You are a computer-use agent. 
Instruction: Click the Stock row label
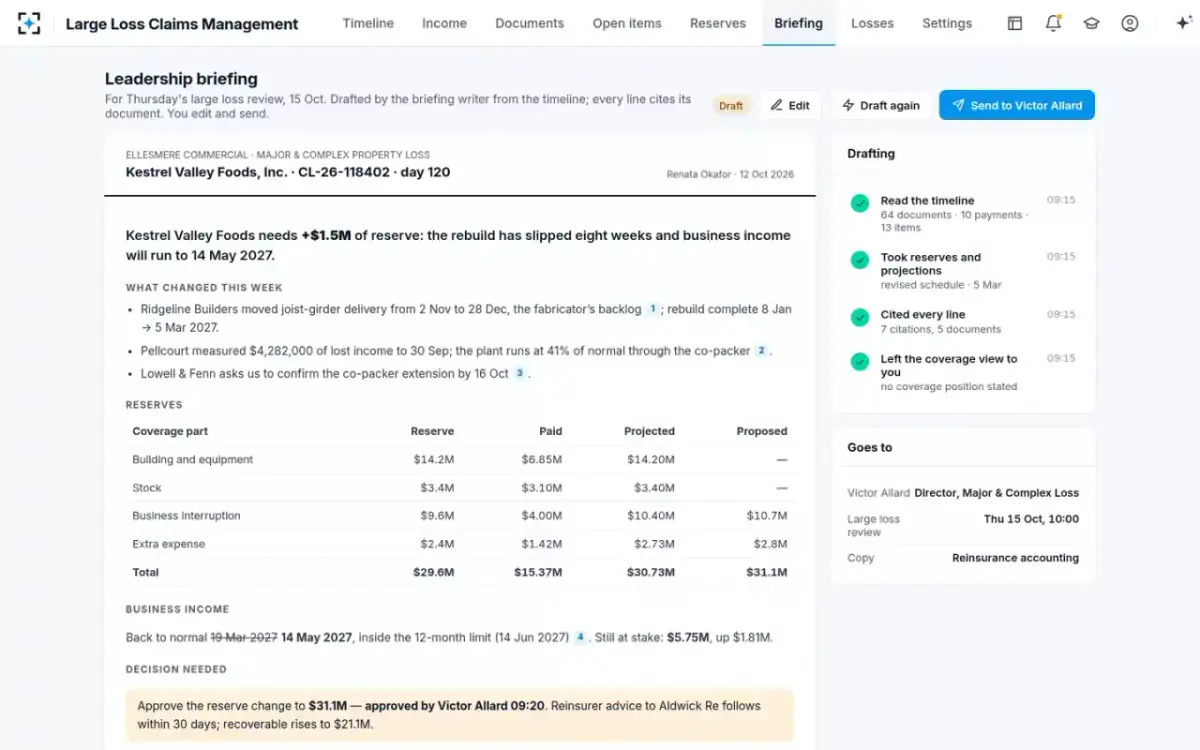[147, 488]
